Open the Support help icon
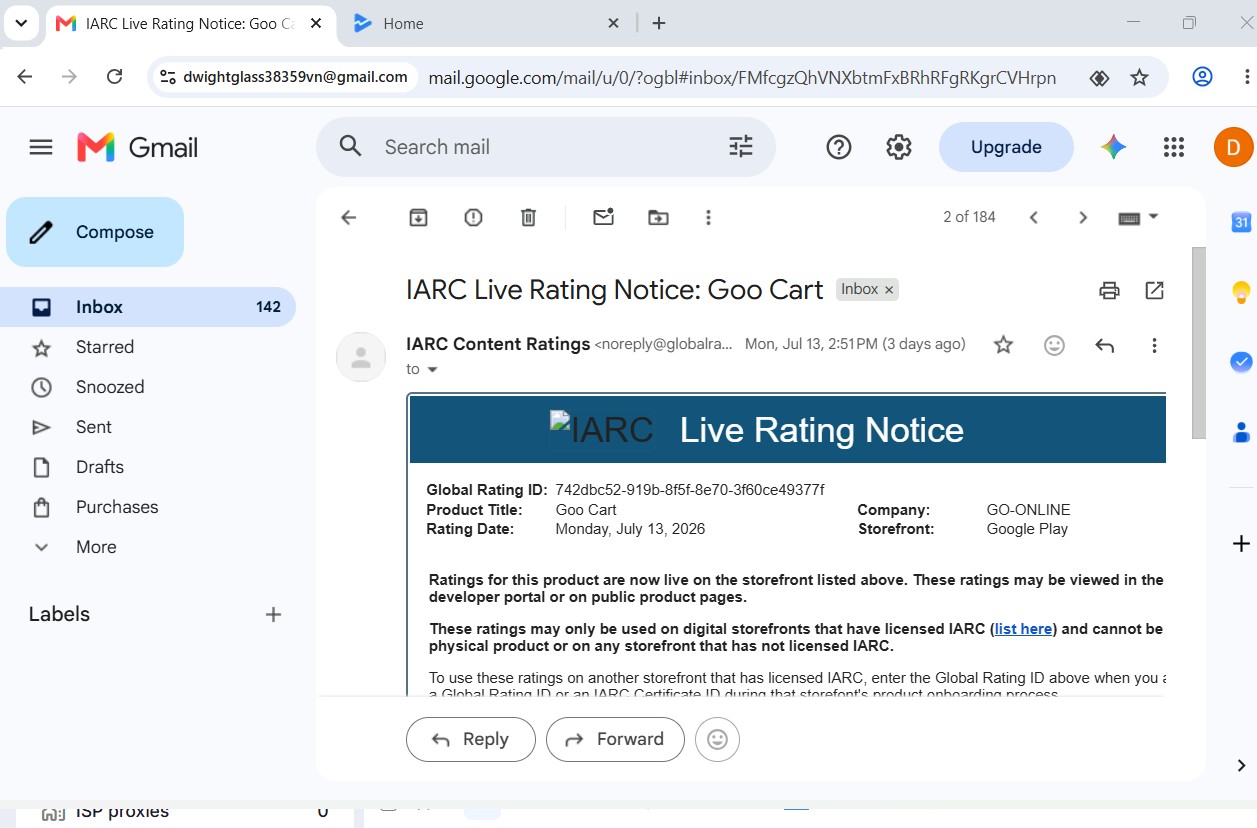 coord(839,147)
